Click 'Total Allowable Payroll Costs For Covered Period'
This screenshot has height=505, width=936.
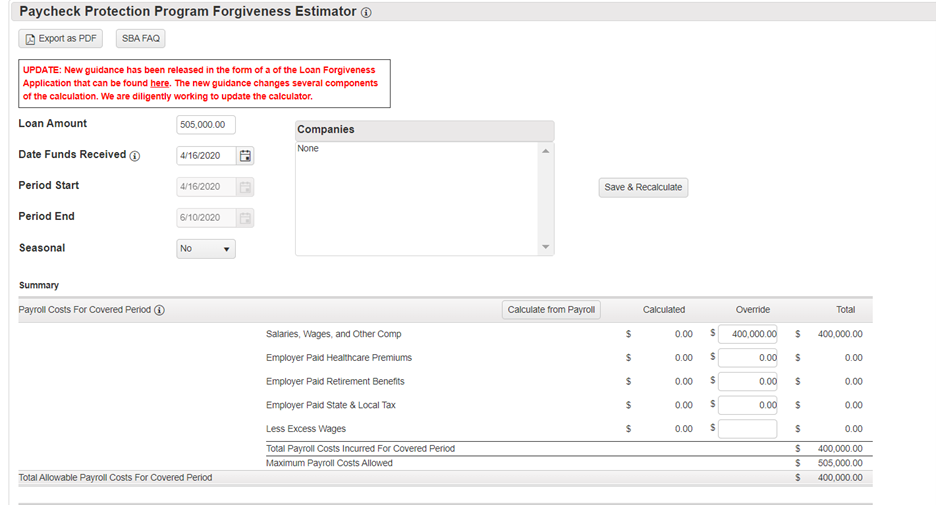pos(115,478)
